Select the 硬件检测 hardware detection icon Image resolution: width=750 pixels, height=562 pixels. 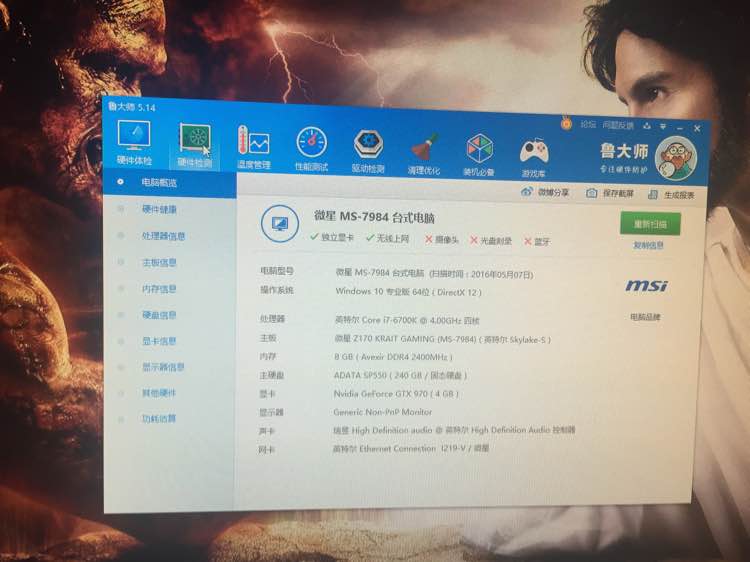pyautogui.click(x=195, y=145)
